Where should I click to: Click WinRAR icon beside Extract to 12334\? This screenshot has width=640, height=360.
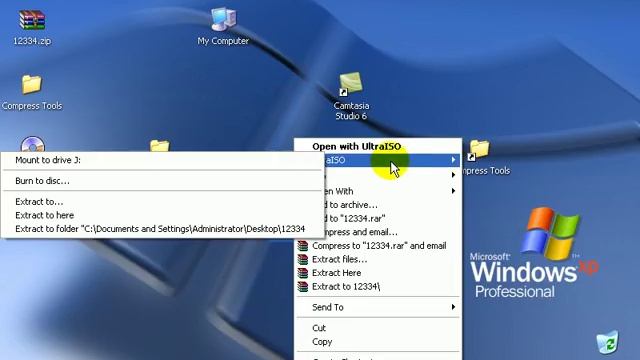(x=303, y=287)
